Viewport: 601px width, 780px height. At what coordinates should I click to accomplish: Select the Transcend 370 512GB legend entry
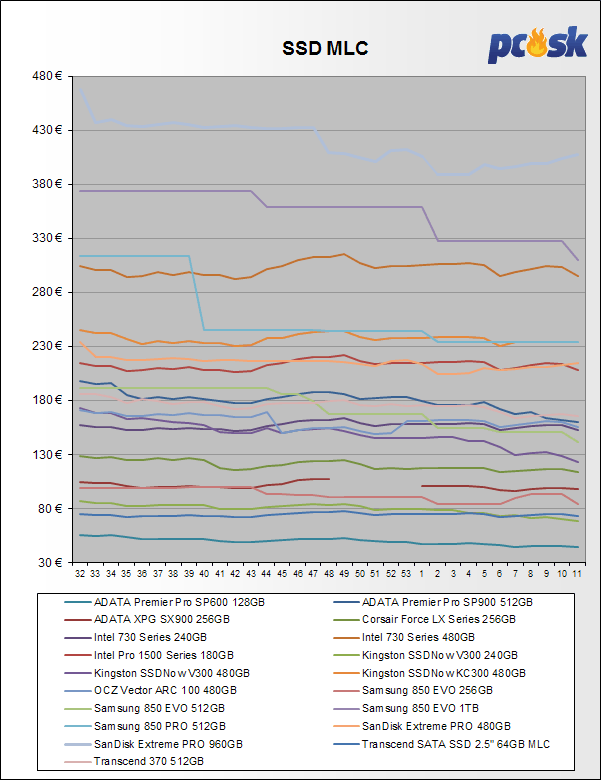pyautogui.click(x=134, y=761)
